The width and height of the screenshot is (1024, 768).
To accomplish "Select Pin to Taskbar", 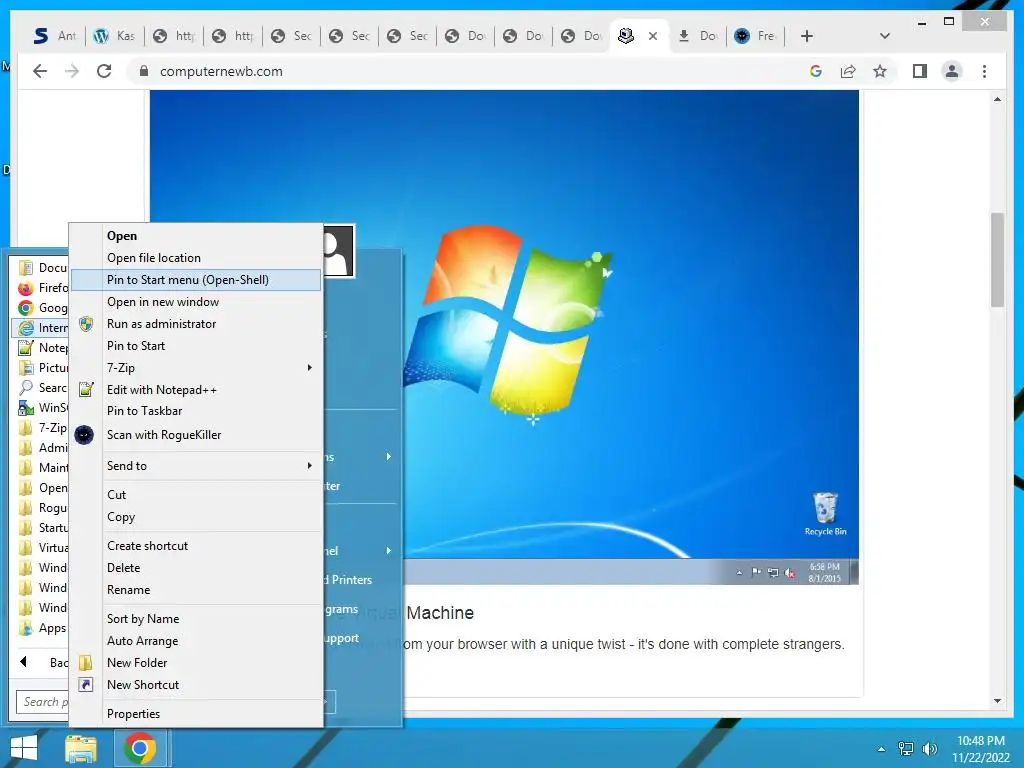I will click(196, 411).
